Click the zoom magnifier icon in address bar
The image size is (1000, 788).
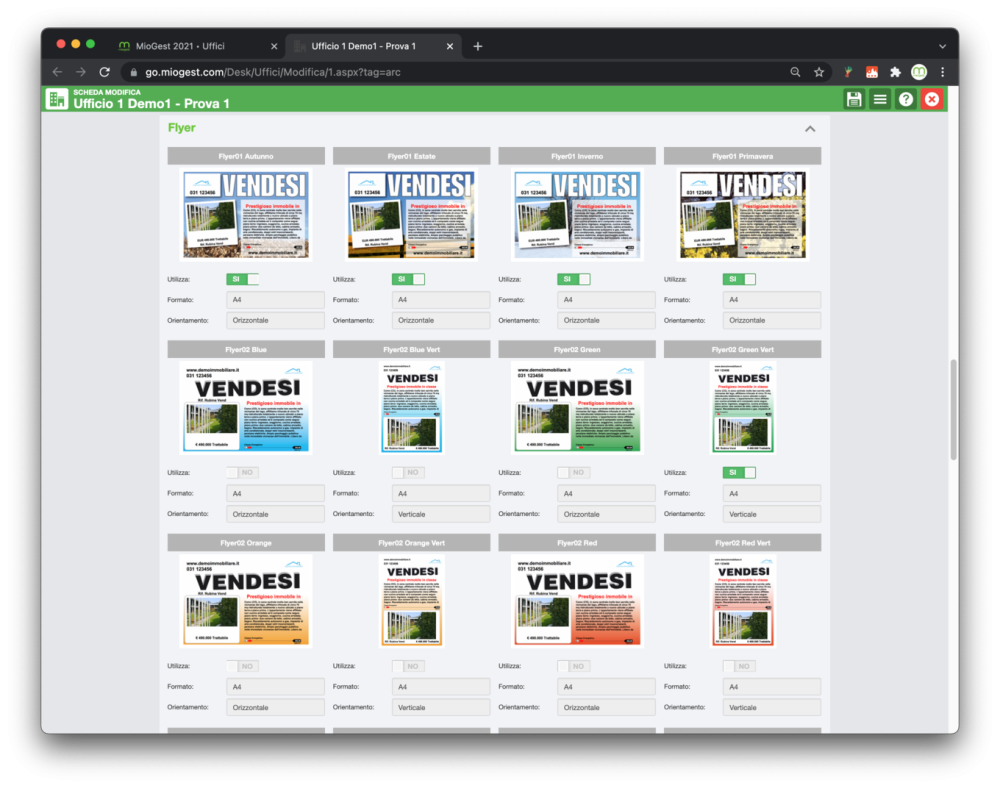tap(795, 72)
